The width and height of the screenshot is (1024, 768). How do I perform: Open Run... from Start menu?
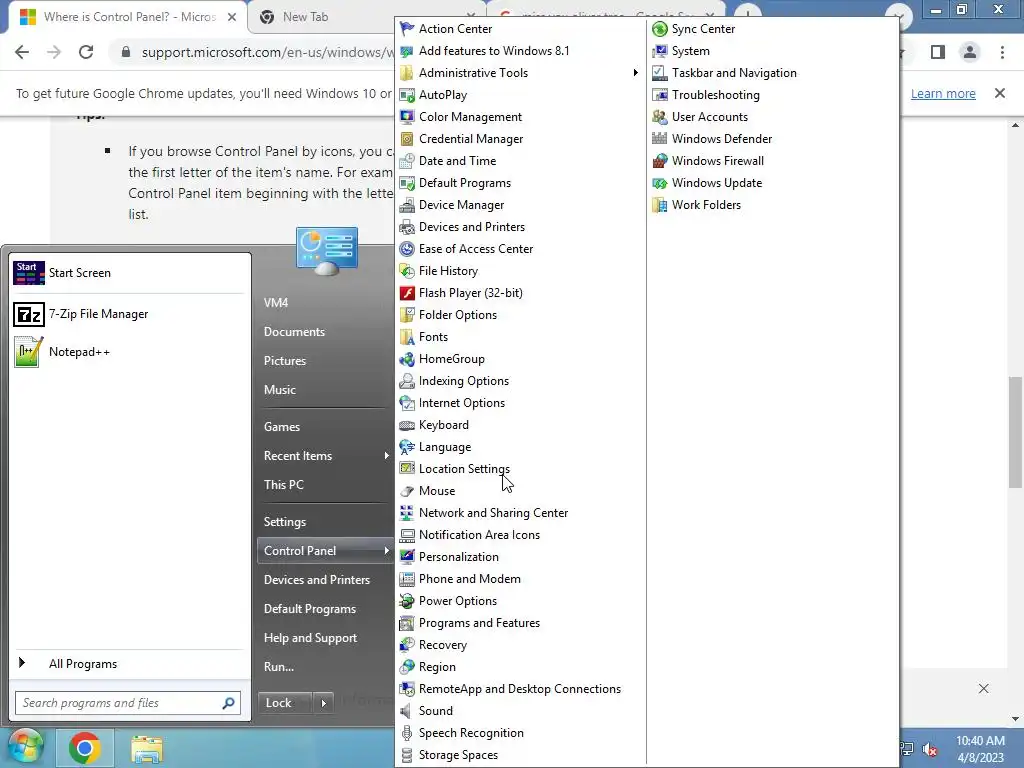tap(279, 667)
